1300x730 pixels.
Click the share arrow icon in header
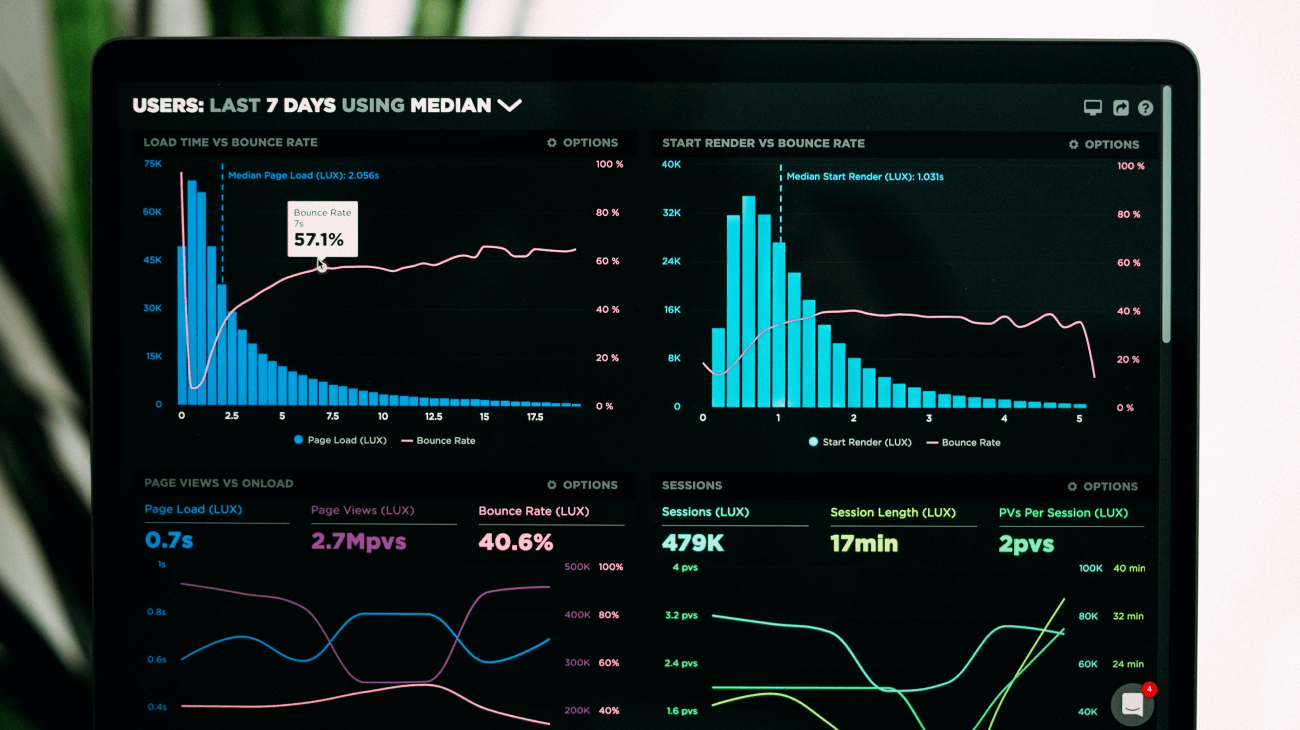click(1121, 108)
